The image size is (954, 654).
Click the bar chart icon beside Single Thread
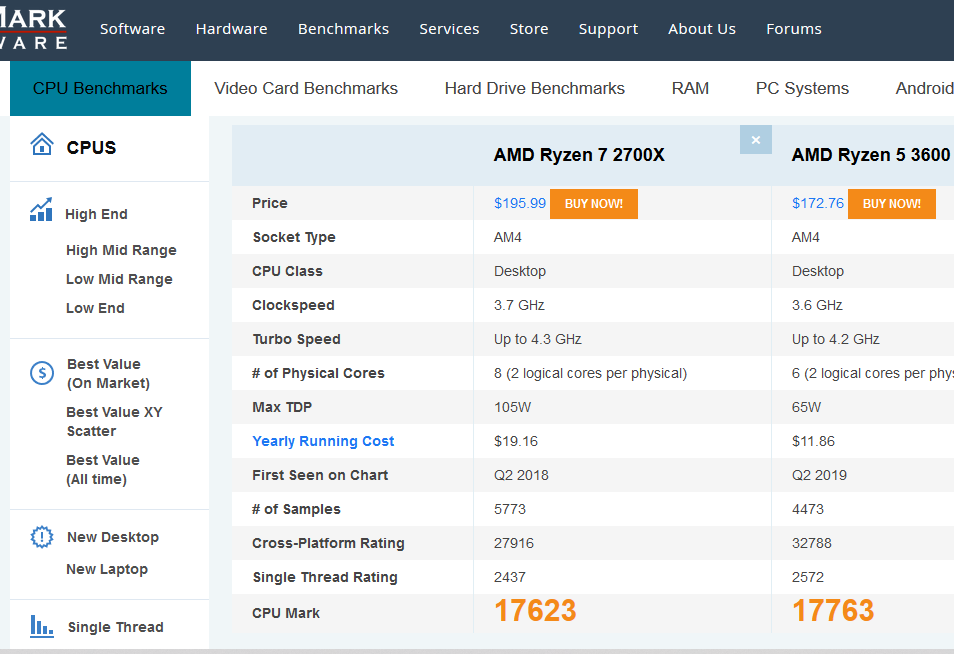42,625
